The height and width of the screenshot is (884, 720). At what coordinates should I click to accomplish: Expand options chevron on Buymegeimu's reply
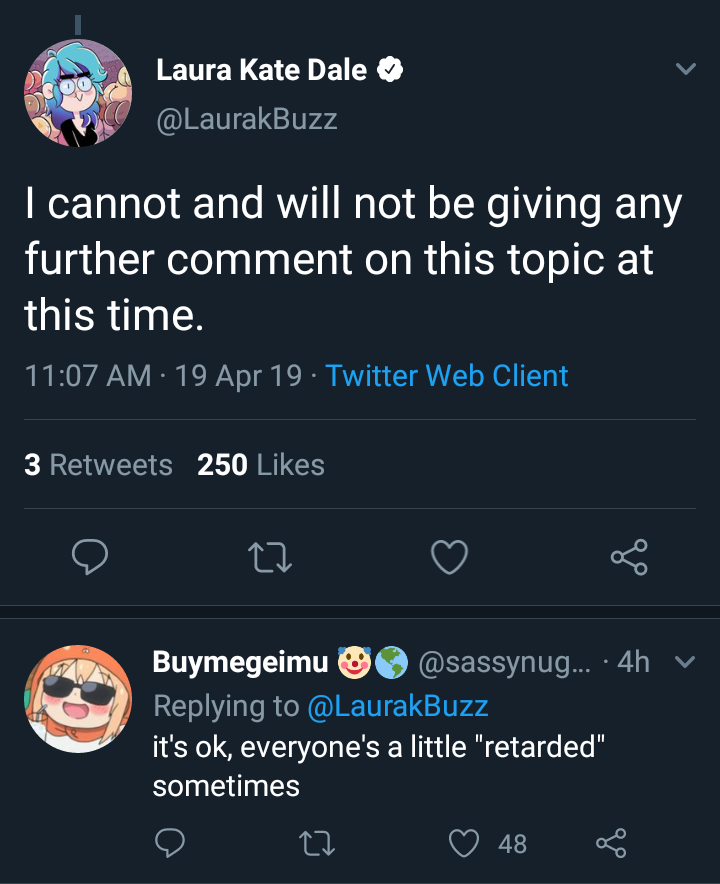point(684,661)
